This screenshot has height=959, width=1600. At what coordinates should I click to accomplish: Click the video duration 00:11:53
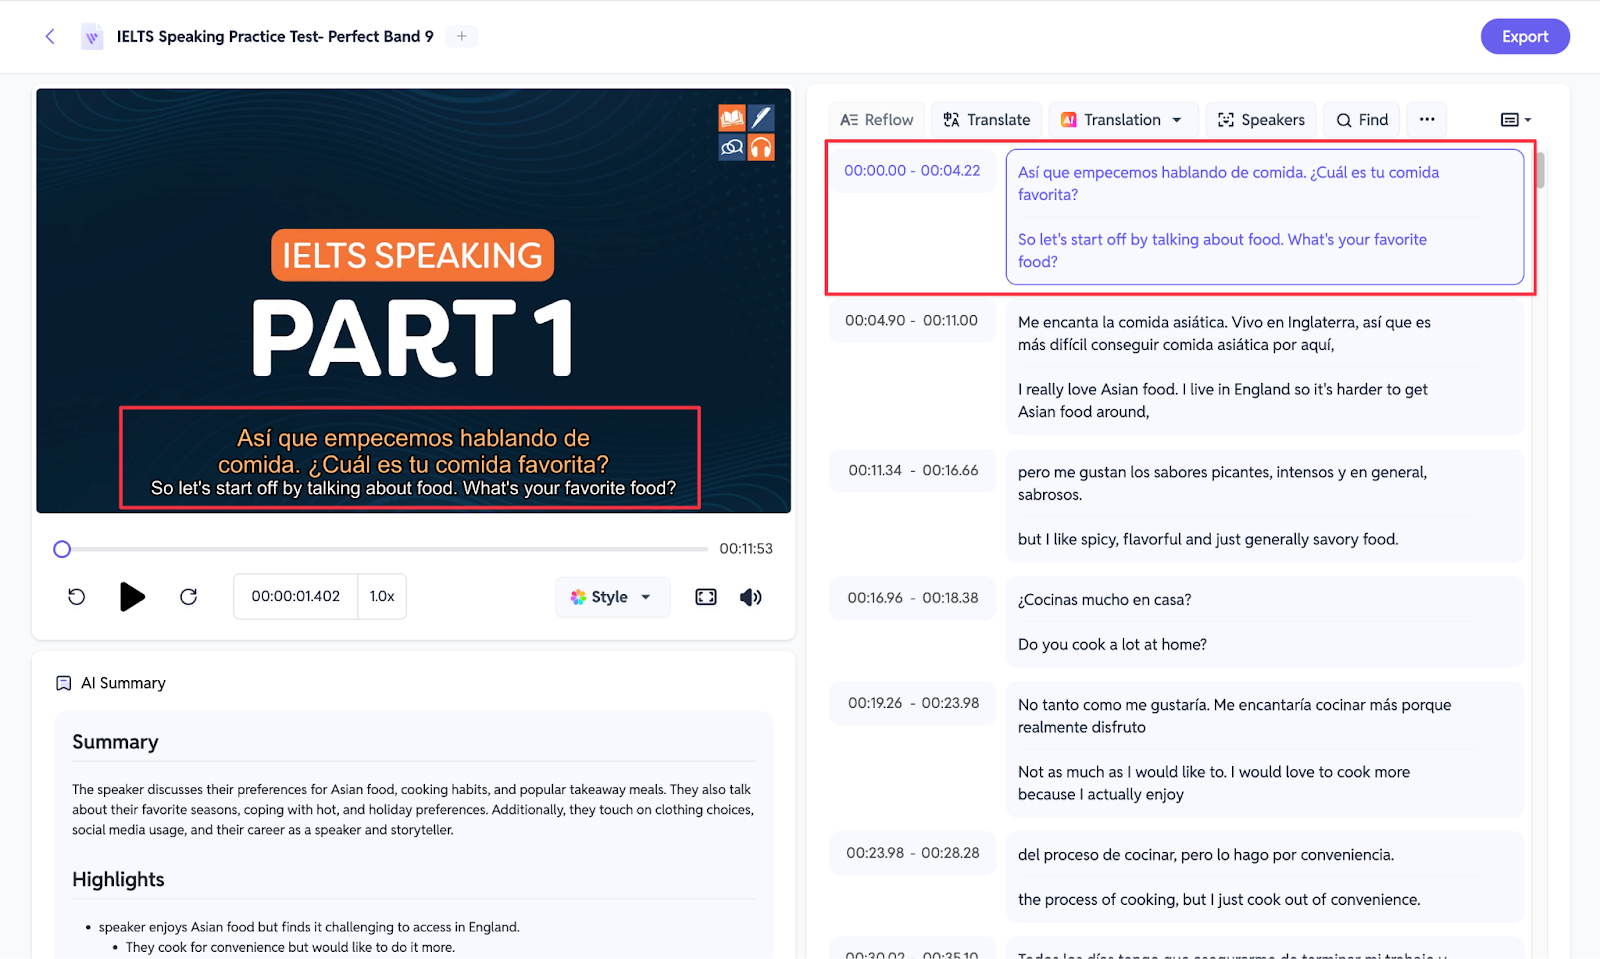pos(746,549)
